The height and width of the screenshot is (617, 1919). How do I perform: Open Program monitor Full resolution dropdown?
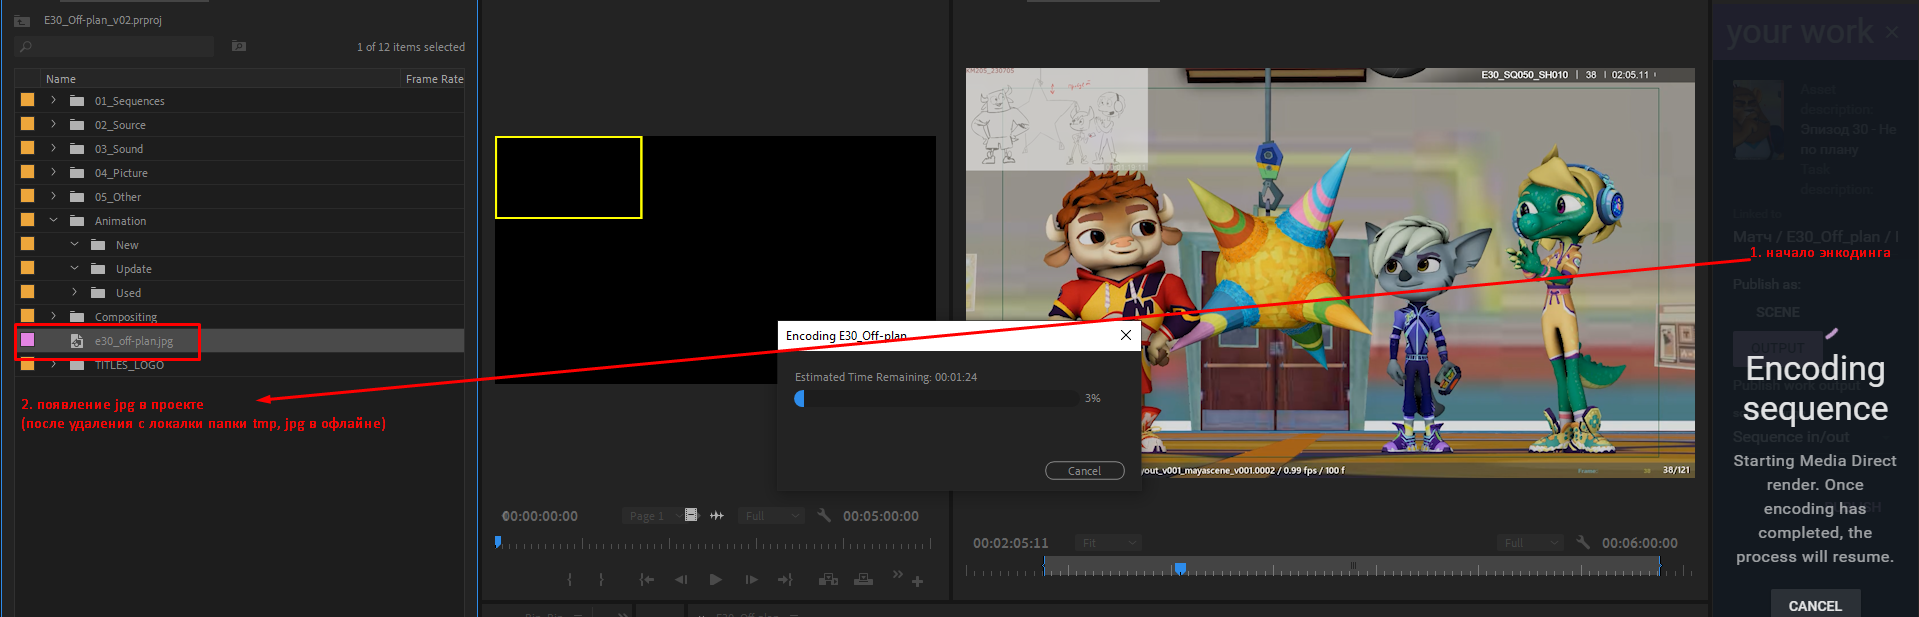tap(1531, 543)
